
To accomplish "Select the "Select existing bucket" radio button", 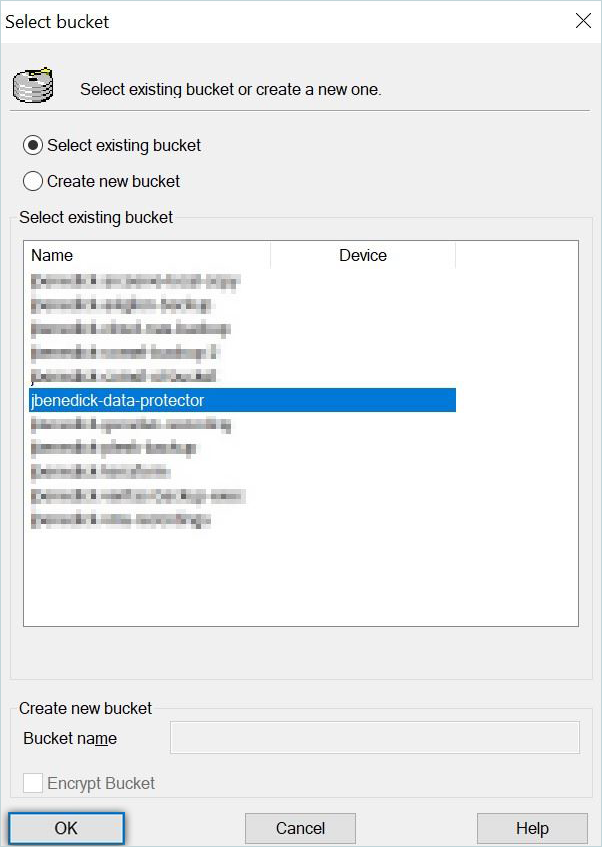I will coord(33,145).
